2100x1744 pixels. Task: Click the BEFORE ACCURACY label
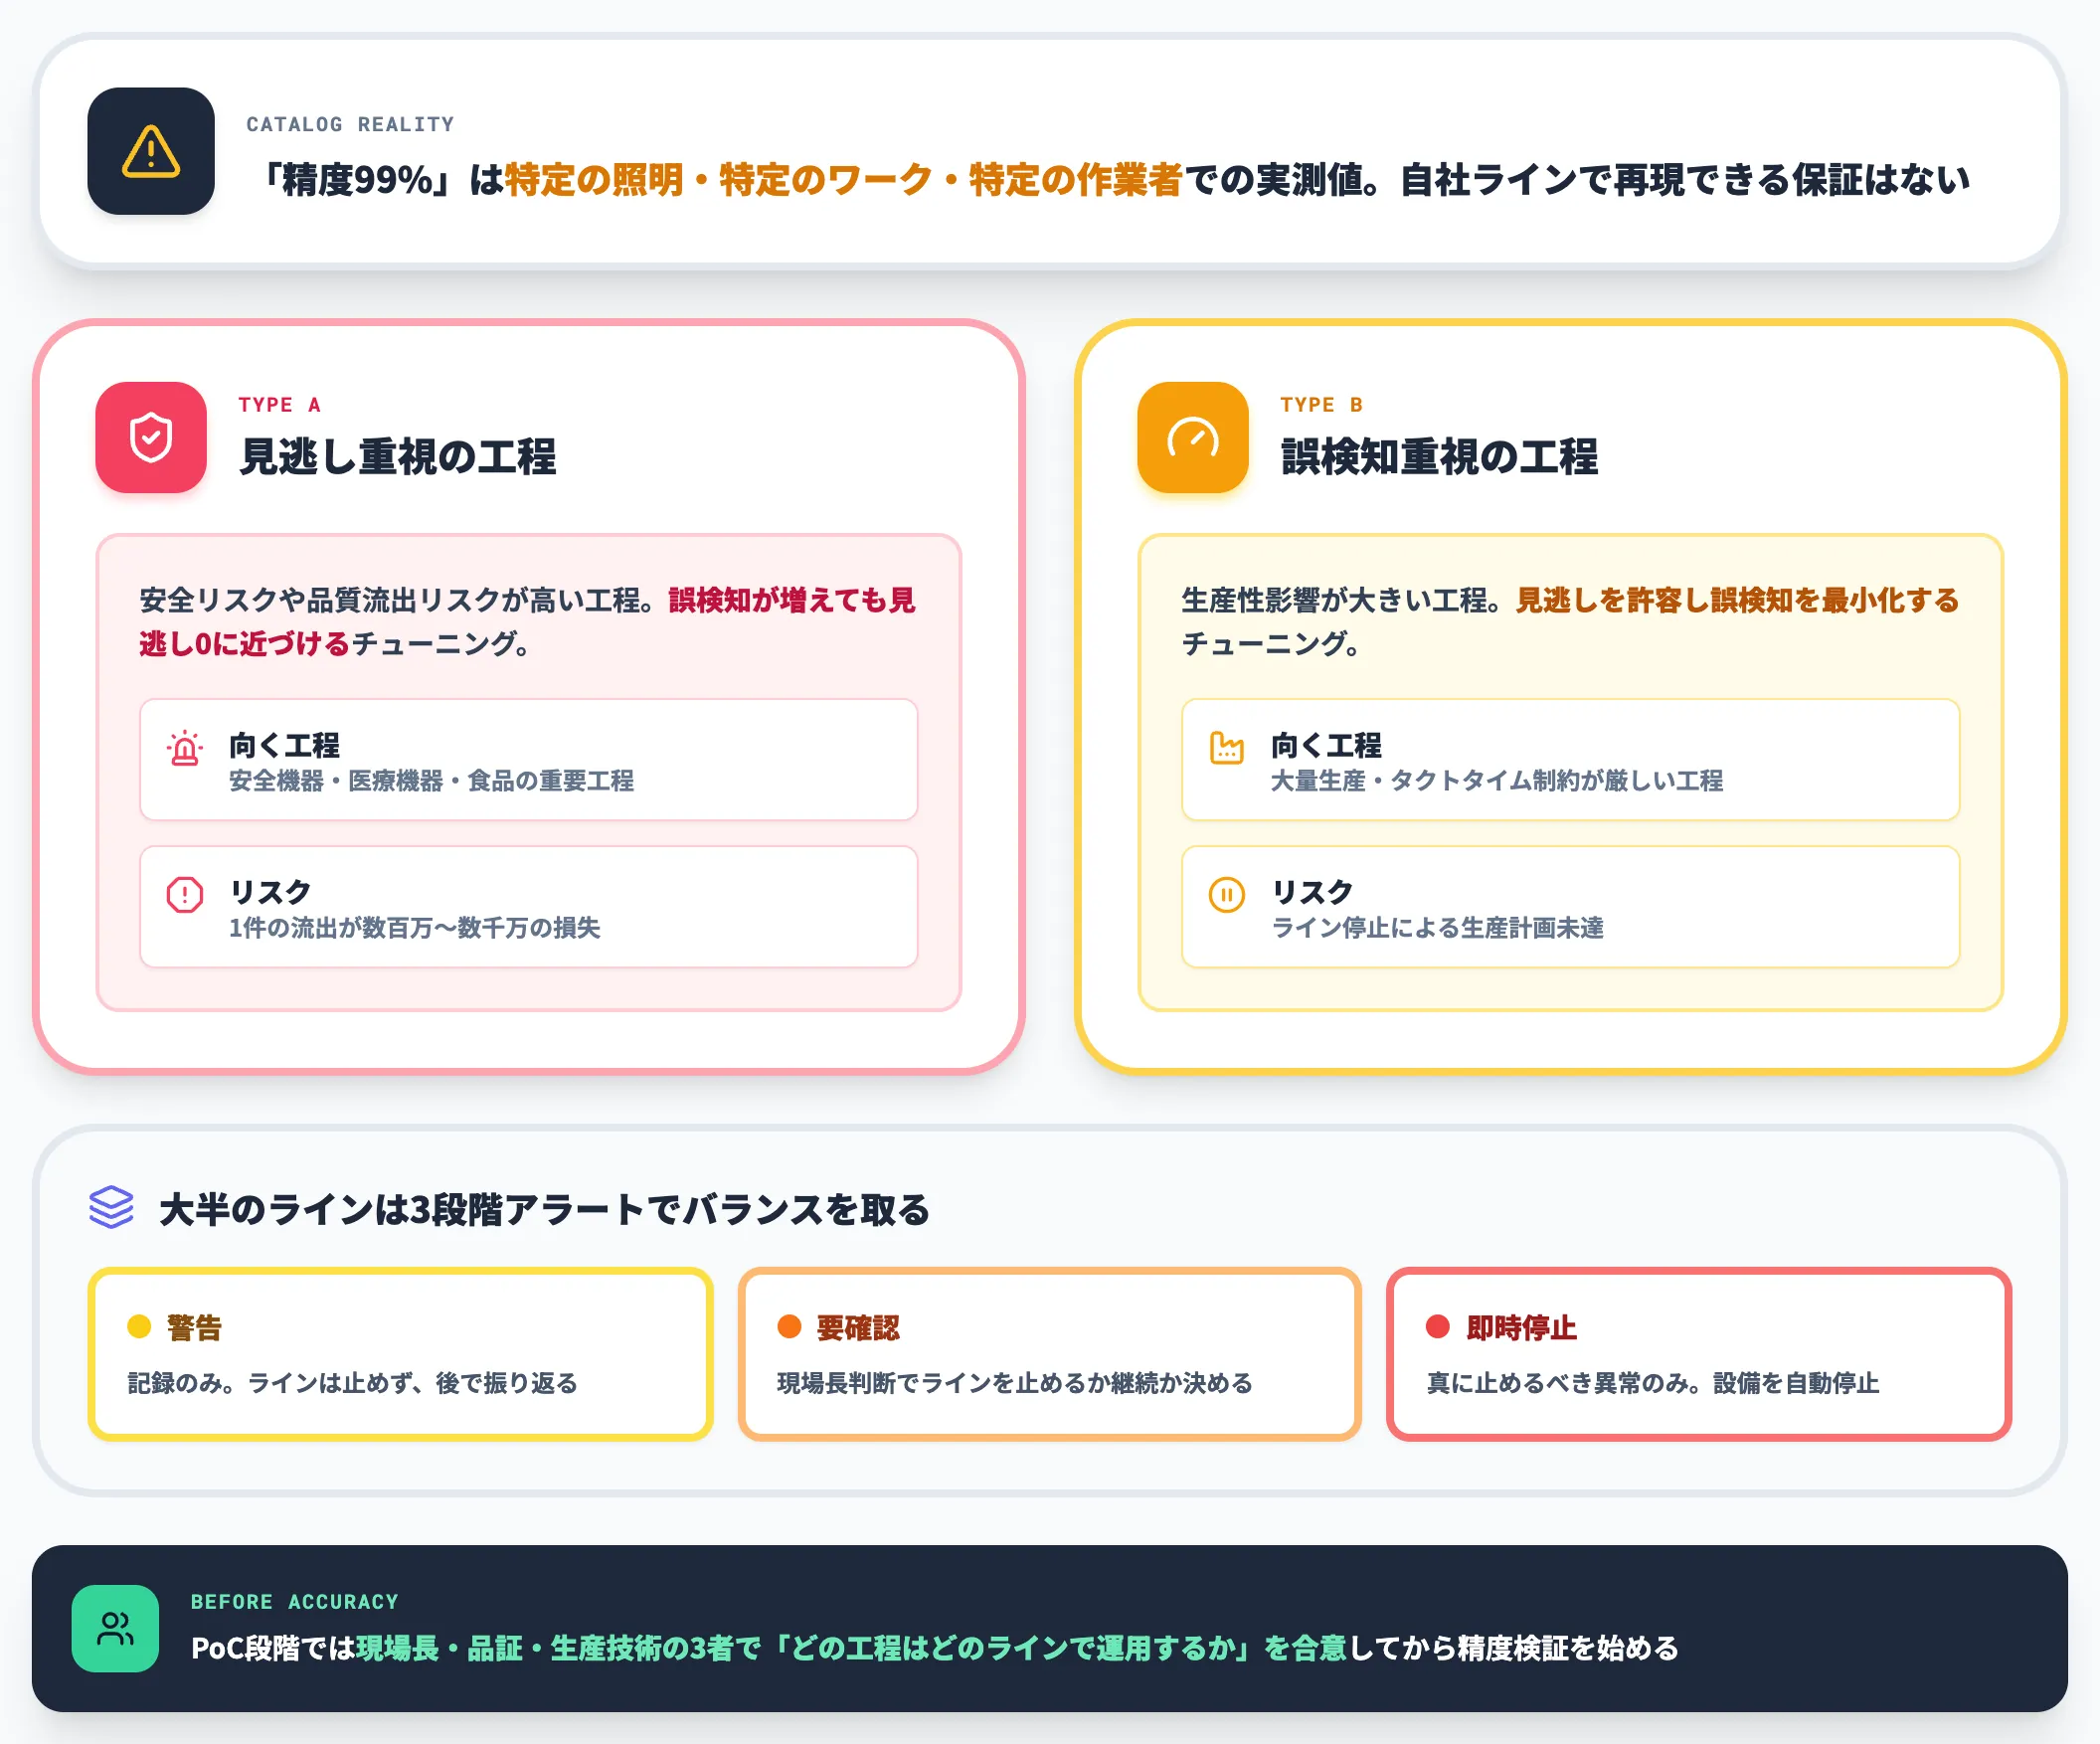295,1602
